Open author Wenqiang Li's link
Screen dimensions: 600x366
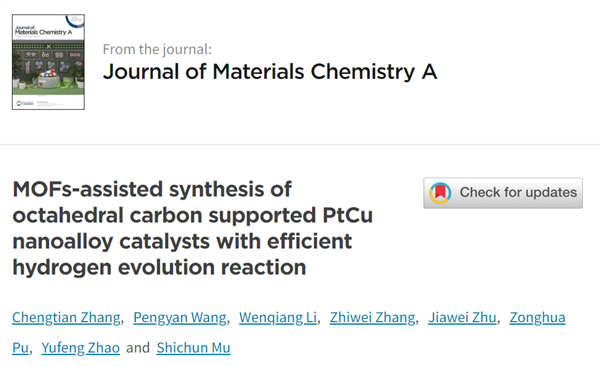pyautogui.click(x=278, y=318)
